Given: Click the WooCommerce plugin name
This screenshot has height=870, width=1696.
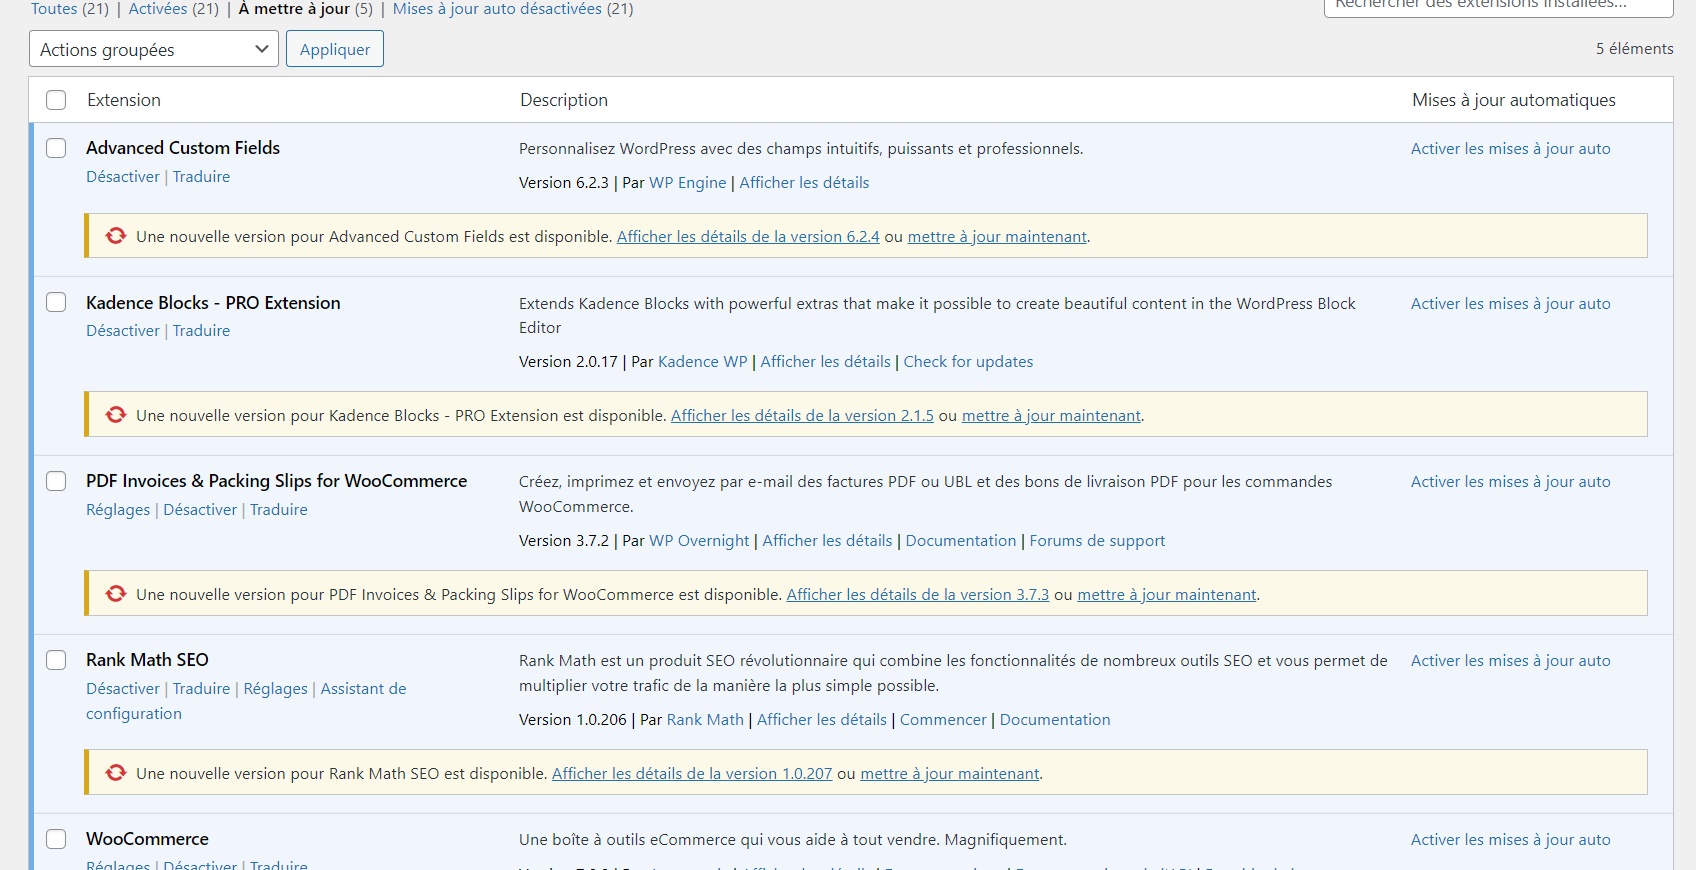Looking at the screenshot, I should [x=147, y=839].
